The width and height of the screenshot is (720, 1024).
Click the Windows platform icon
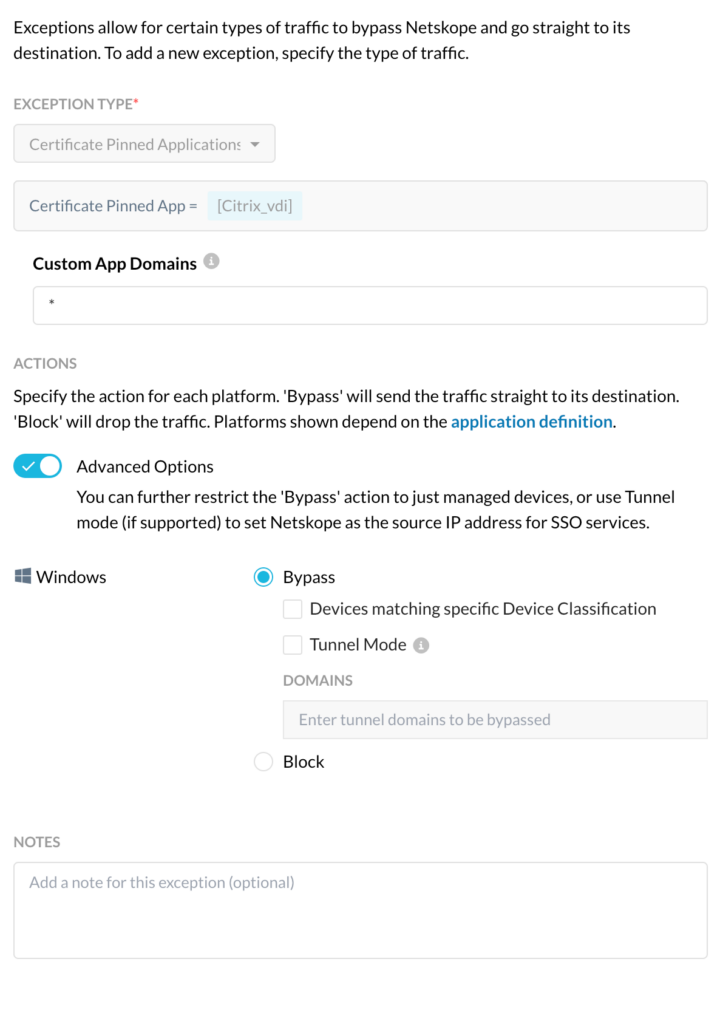(21, 576)
